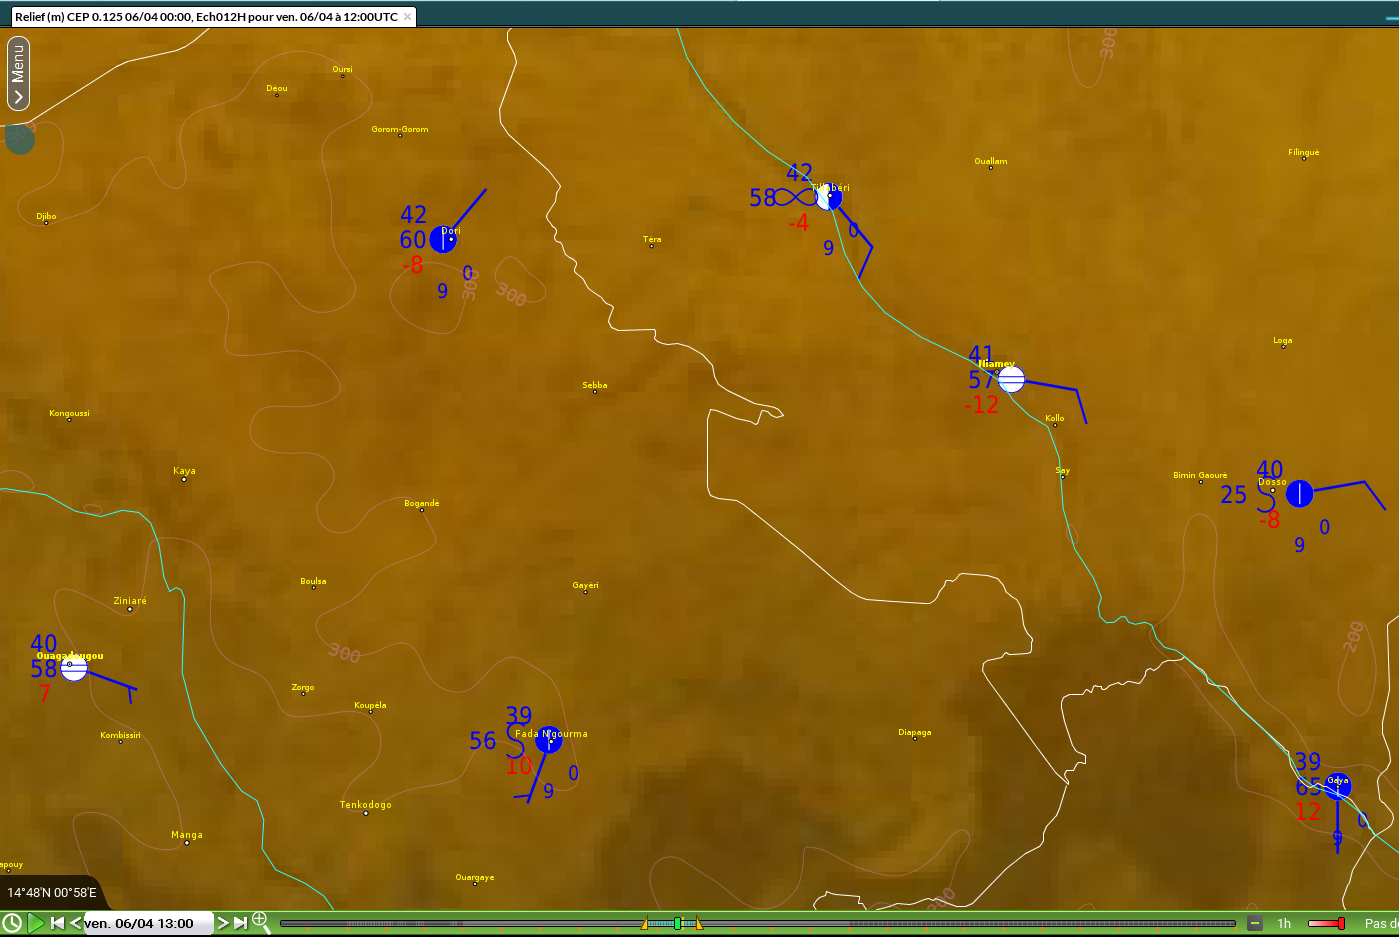The image size is (1399, 937).
Task: Click the Fada Ngourma station observation circle
Action: pos(548,740)
